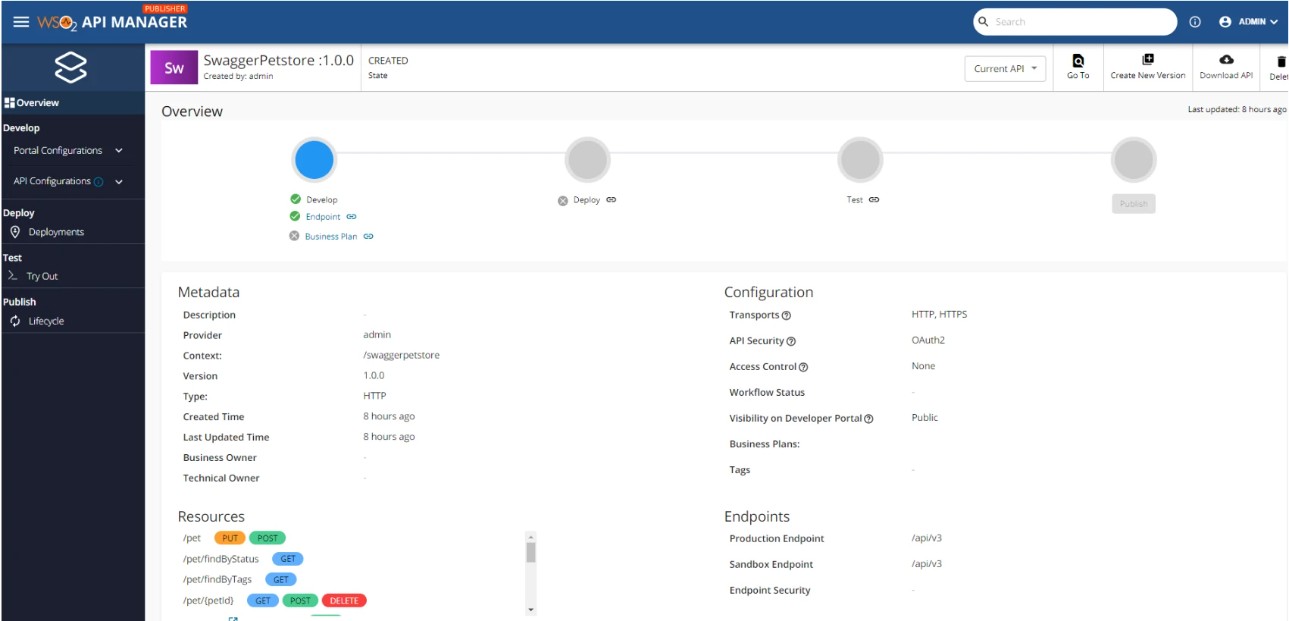Screen dimensions: 1289x621
Task: Click the link icon beside Endpoint
Action: pyautogui.click(x=351, y=217)
